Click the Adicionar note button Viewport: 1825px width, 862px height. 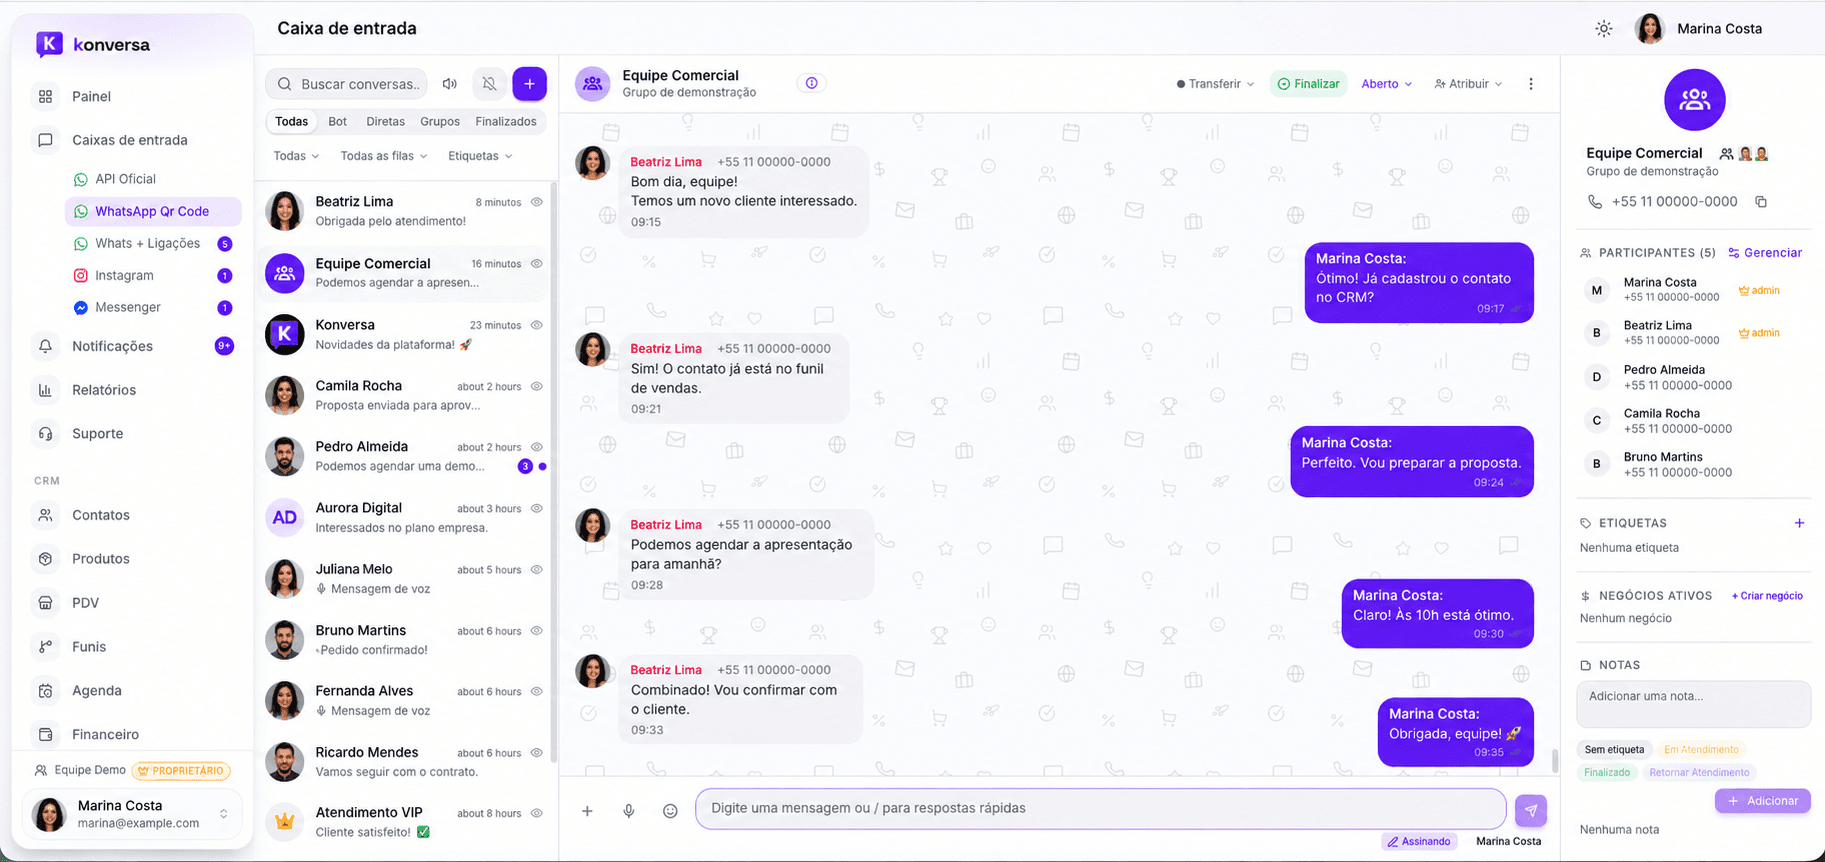(x=1762, y=801)
